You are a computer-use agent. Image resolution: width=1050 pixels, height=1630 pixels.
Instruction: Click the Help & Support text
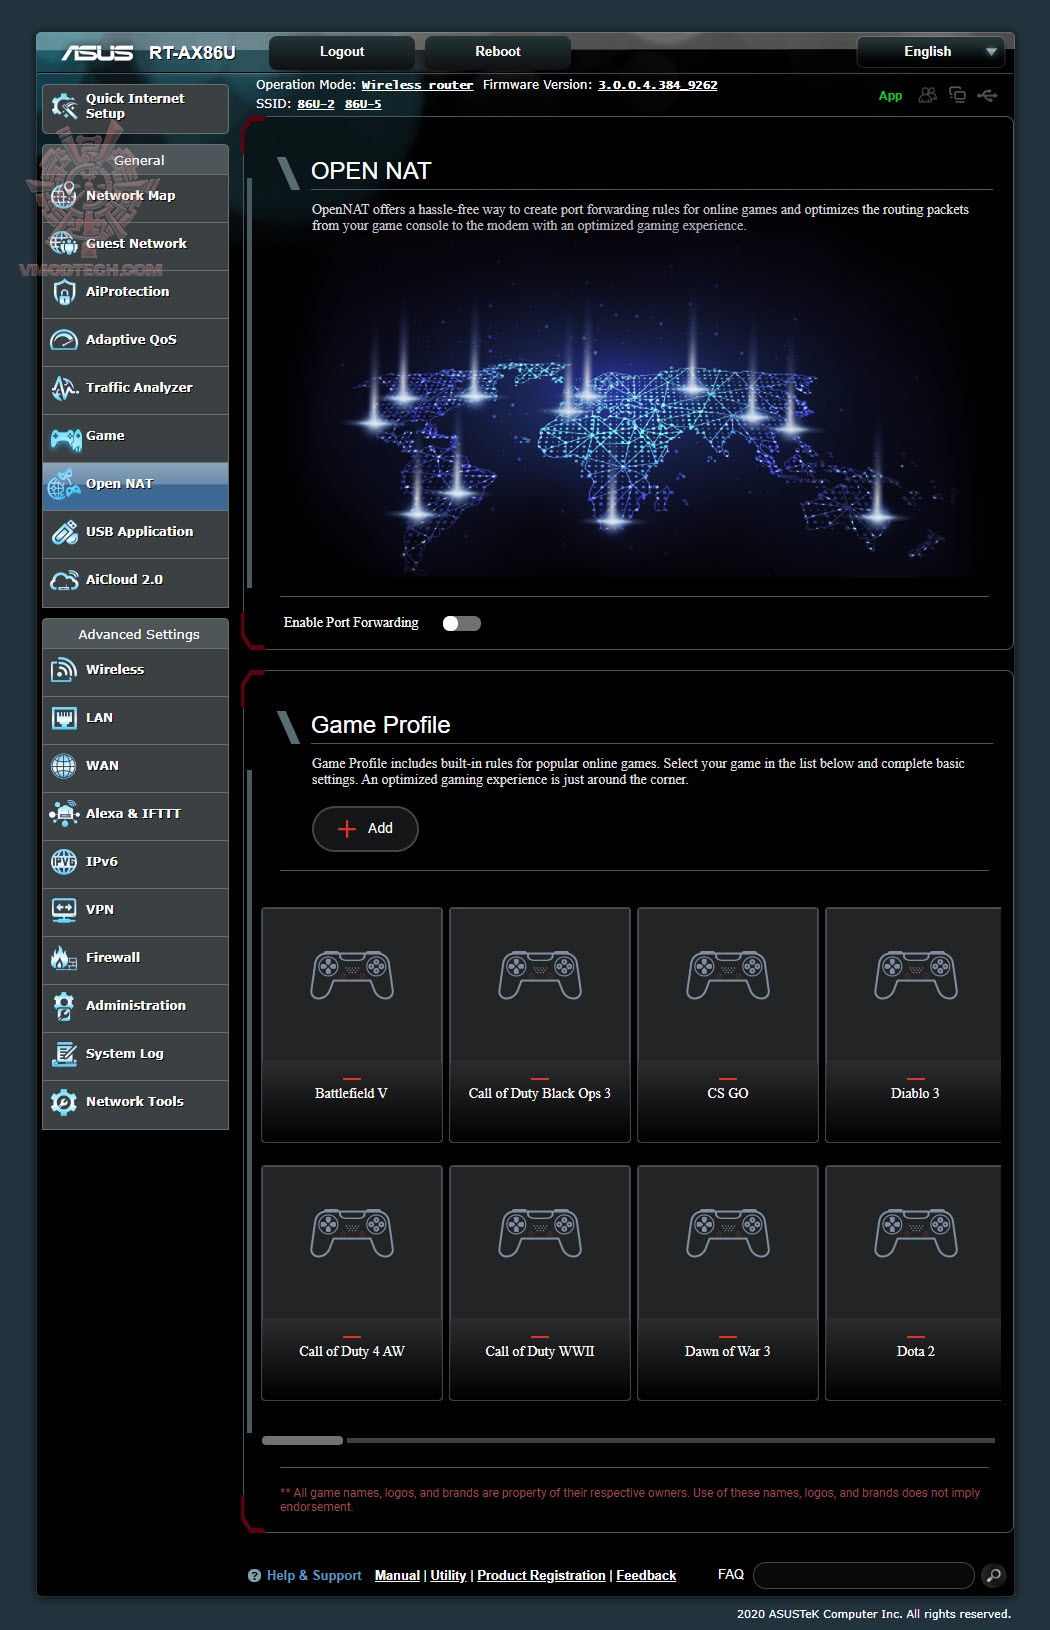314,1575
